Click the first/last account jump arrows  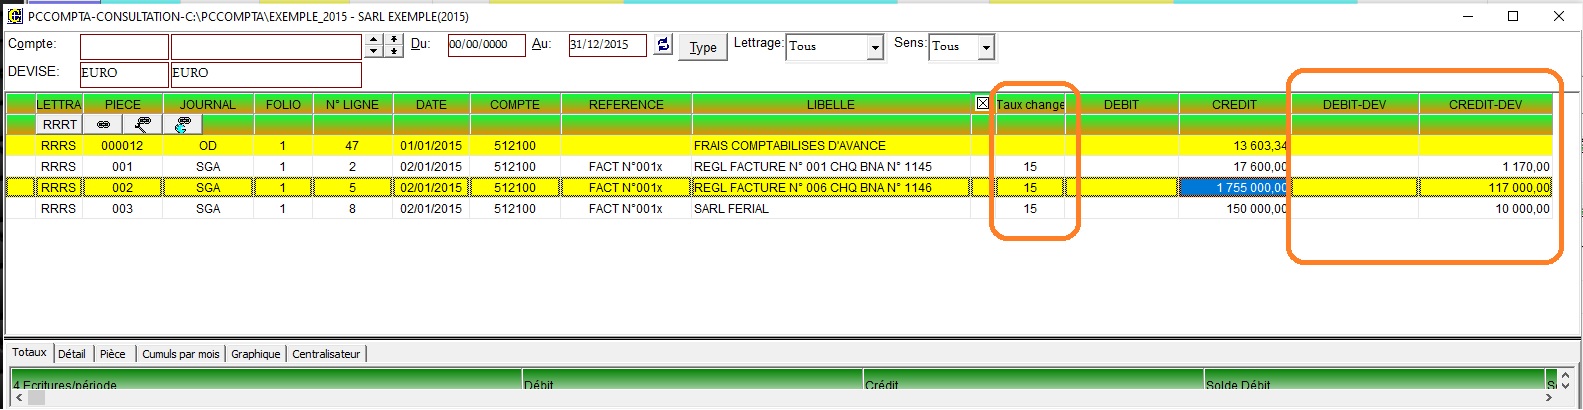coord(394,45)
